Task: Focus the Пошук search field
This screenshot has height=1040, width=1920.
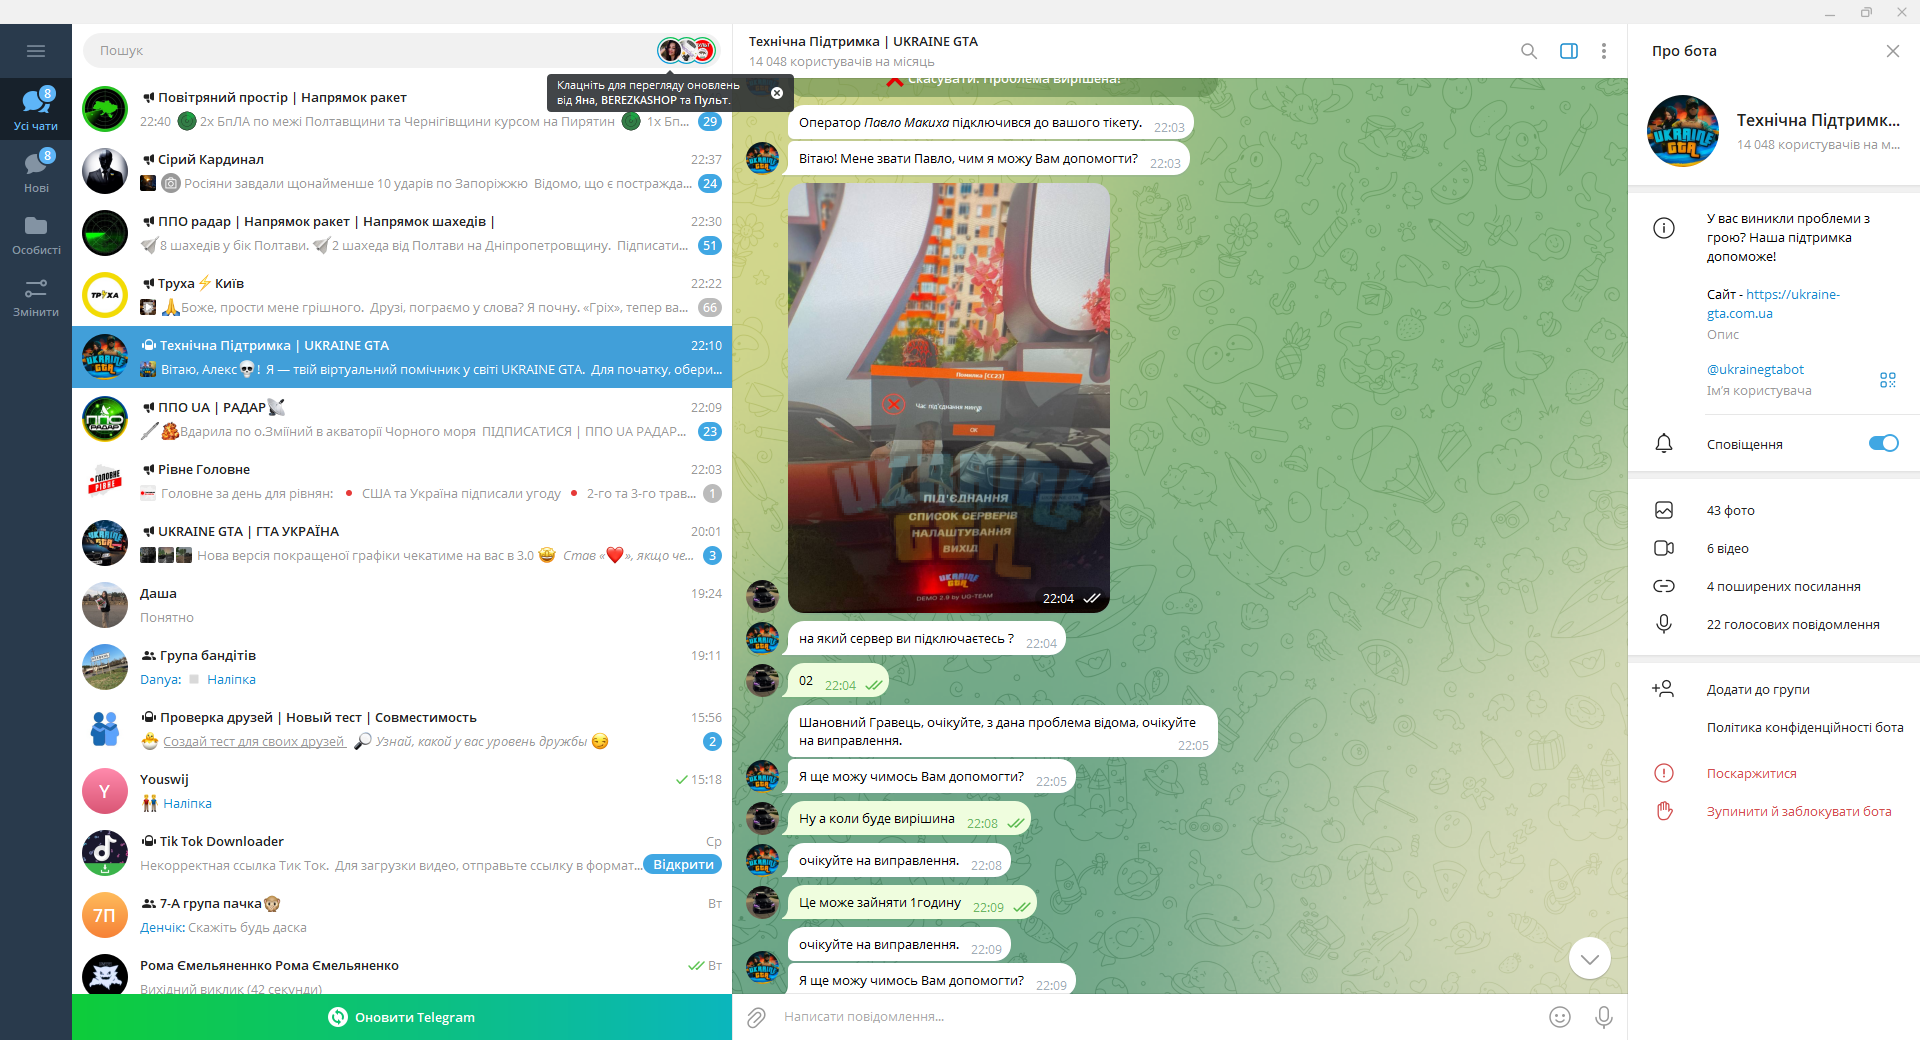Action: pyautogui.click(x=370, y=50)
